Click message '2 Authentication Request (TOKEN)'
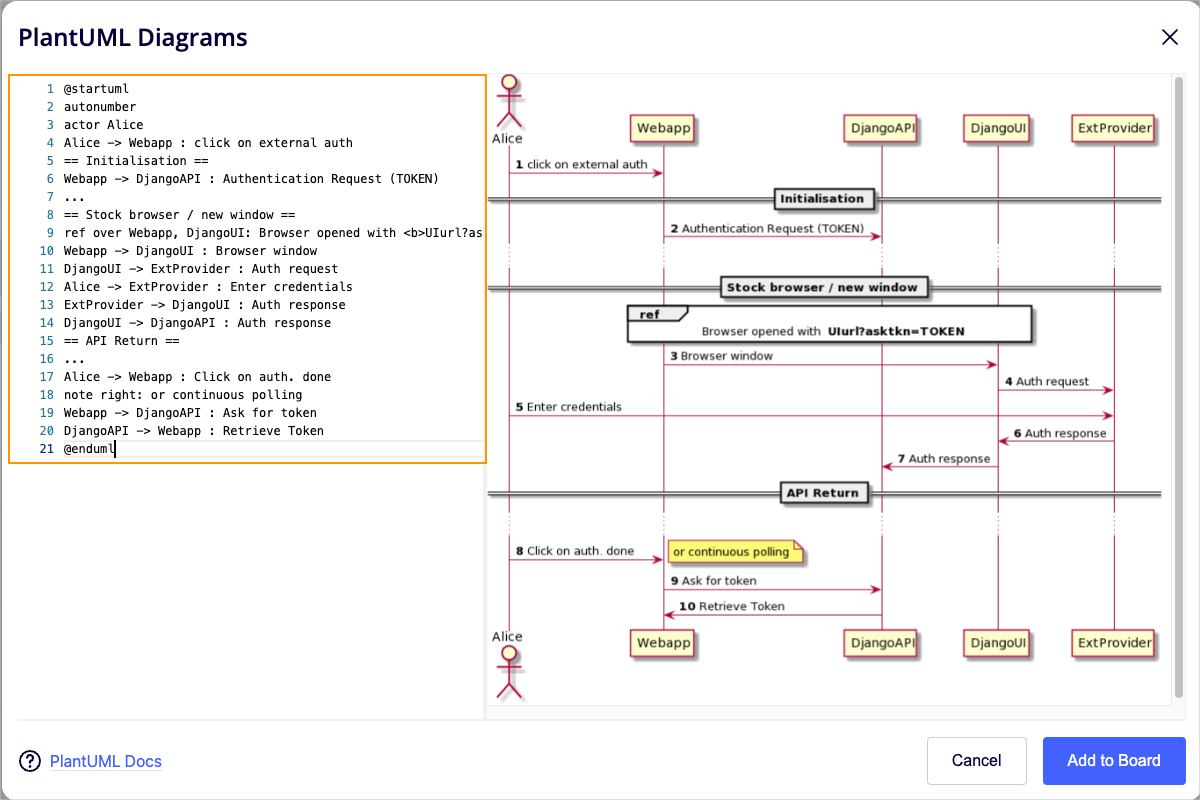The height and width of the screenshot is (800, 1200). 768,228
